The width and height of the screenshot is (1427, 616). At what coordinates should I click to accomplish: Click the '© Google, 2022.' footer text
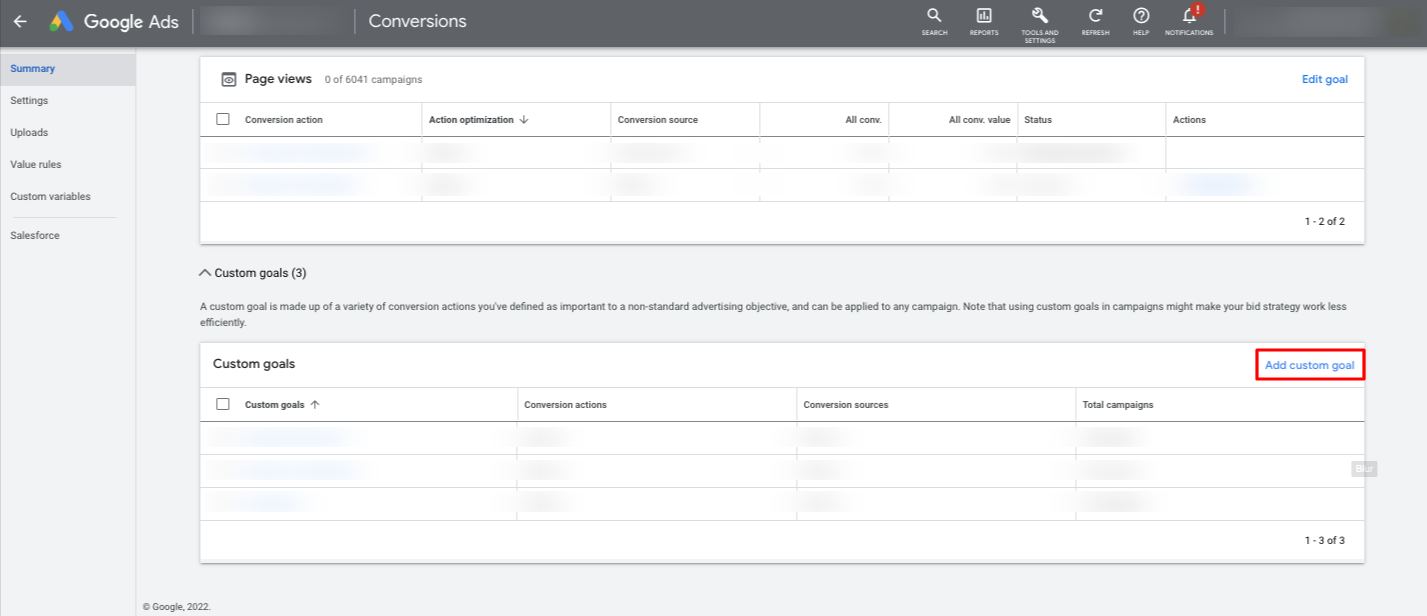[177, 606]
